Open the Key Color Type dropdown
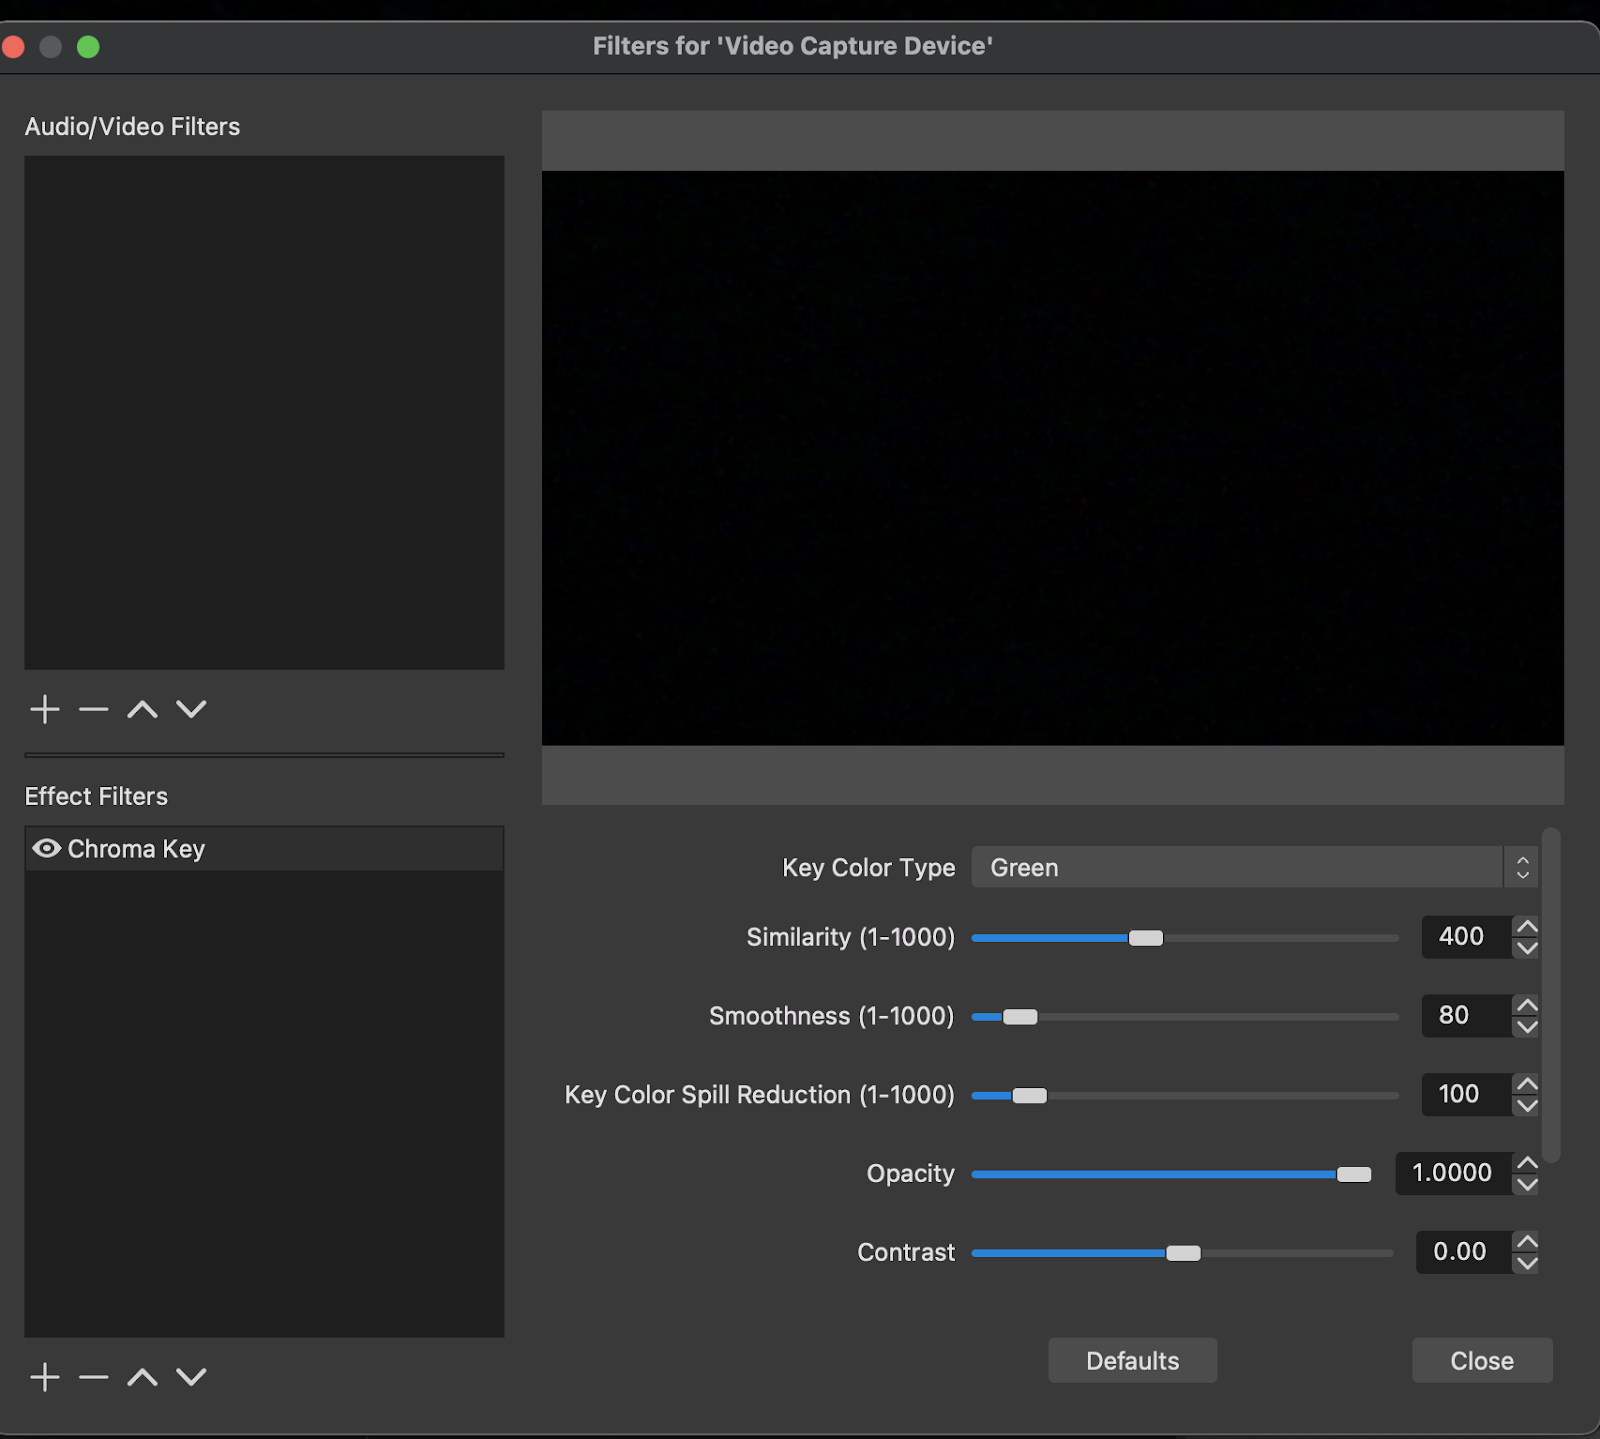Screen dimensions: 1600x1439 (1253, 868)
